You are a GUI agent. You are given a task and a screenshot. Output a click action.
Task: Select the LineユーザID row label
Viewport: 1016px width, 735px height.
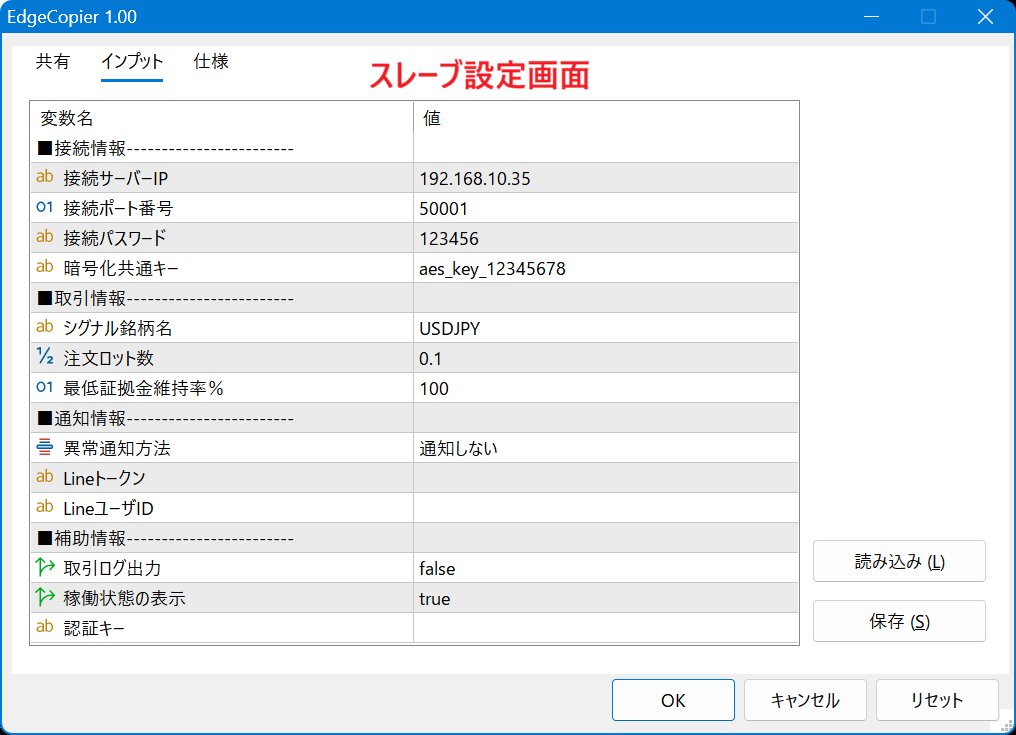click(x=108, y=508)
